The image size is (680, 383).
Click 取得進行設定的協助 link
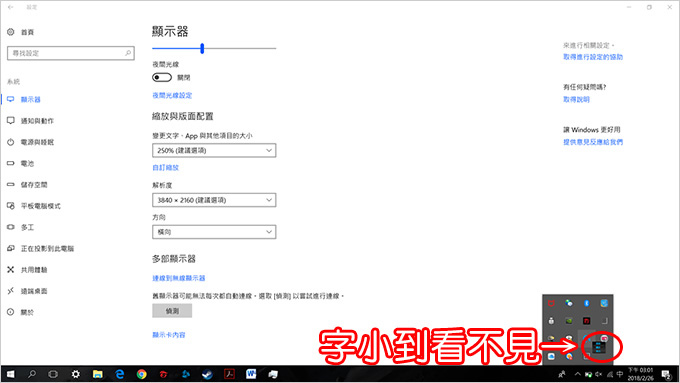coord(593,57)
